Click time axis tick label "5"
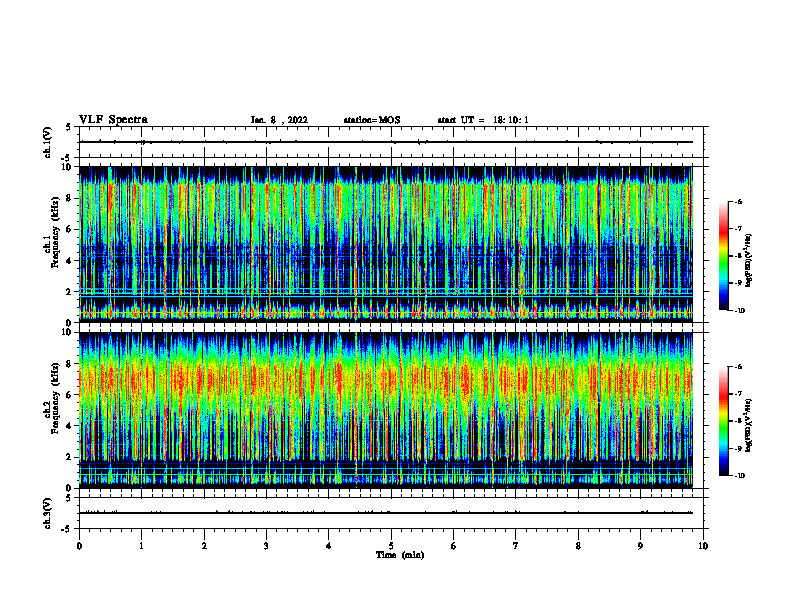This screenshot has width=792, height=612. 391,546
